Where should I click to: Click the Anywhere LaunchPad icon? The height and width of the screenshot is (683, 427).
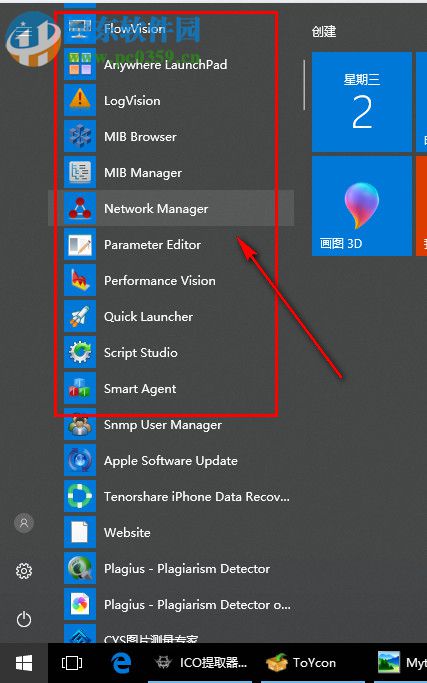click(80, 64)
